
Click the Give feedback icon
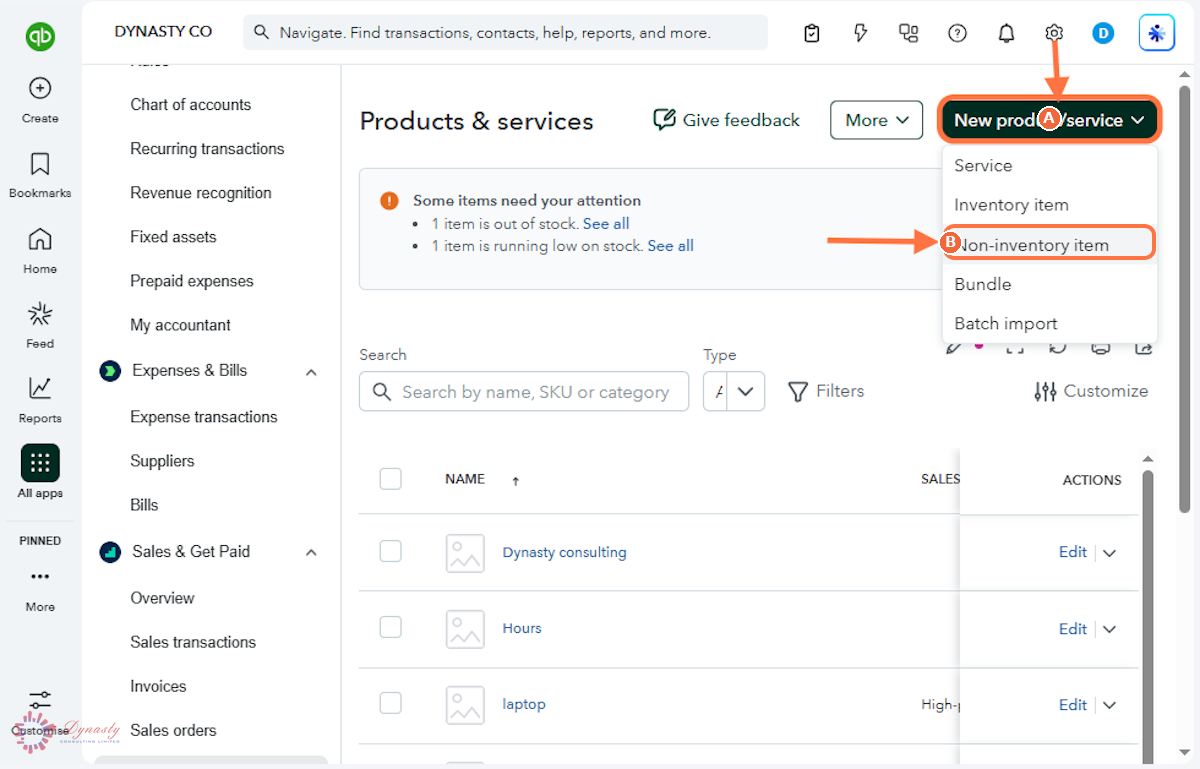(664, 120)
